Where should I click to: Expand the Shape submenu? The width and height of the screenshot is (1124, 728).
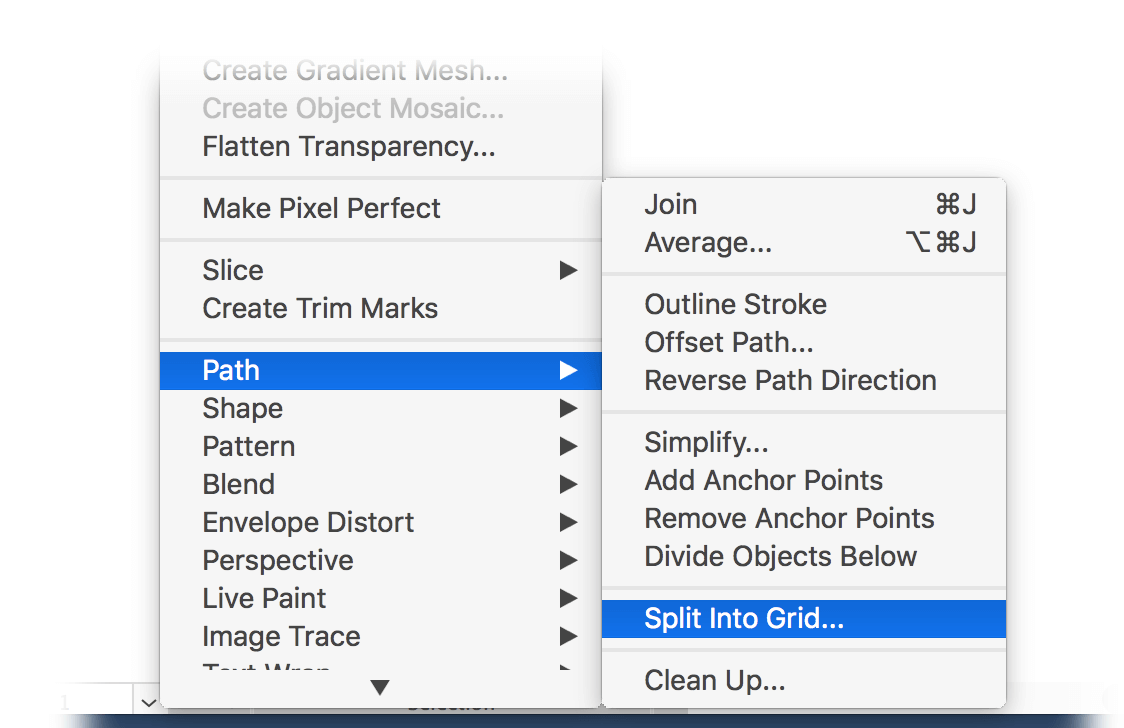381,408
